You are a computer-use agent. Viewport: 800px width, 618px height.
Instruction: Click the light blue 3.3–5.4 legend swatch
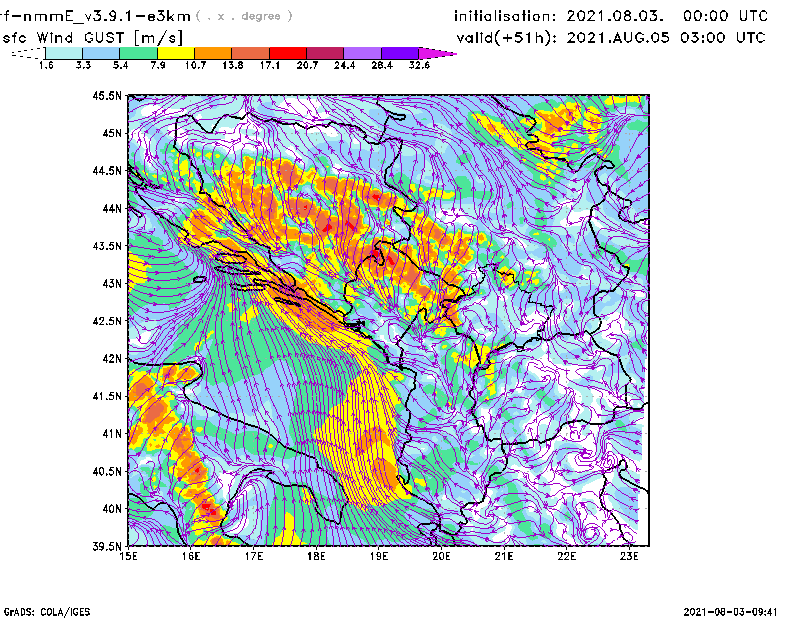click(x=101, y=53)
